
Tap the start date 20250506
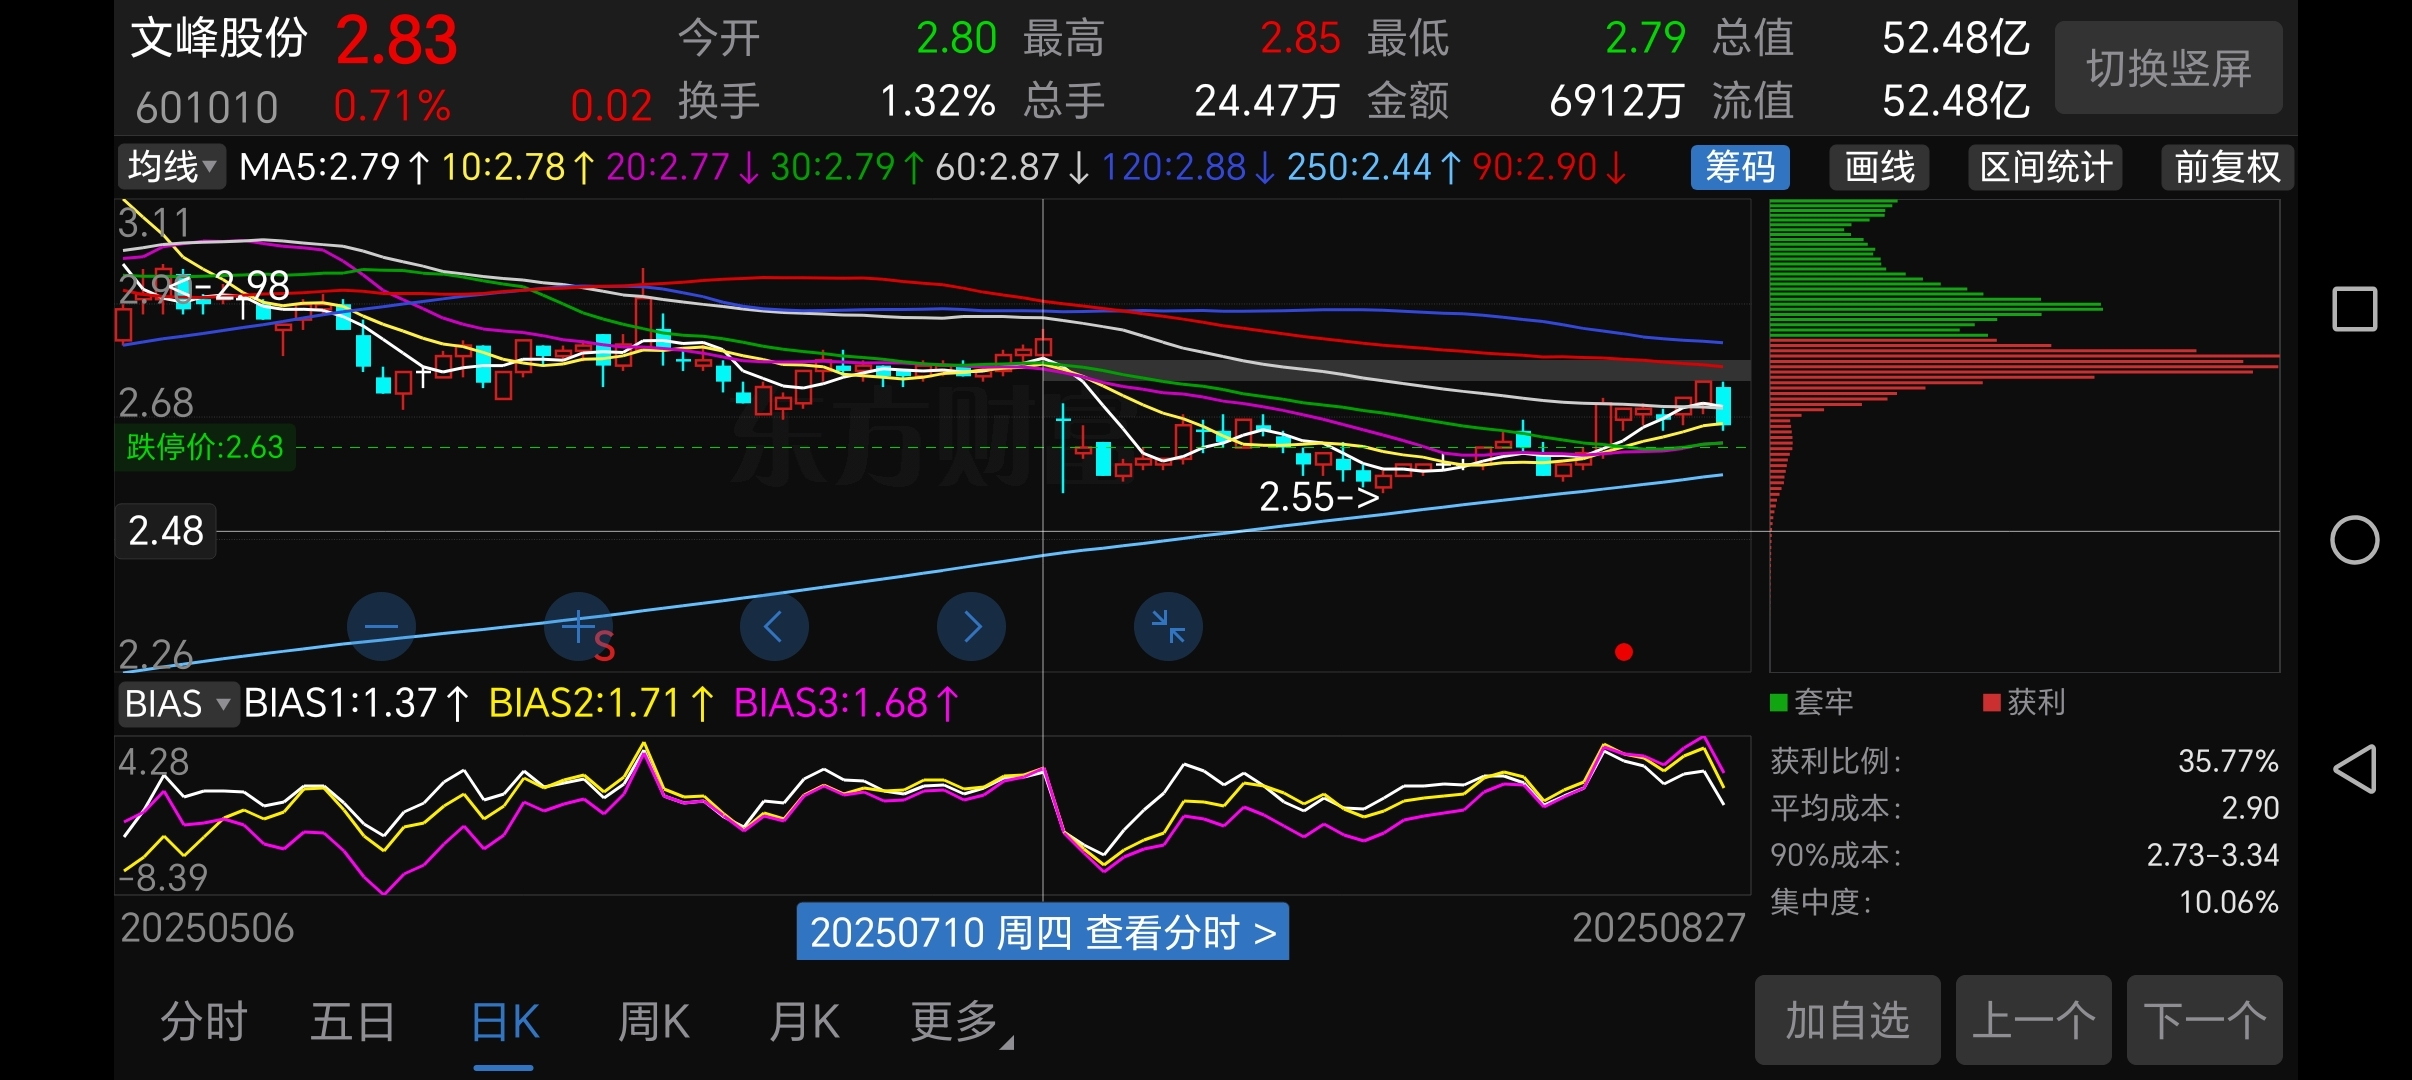[207, 928]
